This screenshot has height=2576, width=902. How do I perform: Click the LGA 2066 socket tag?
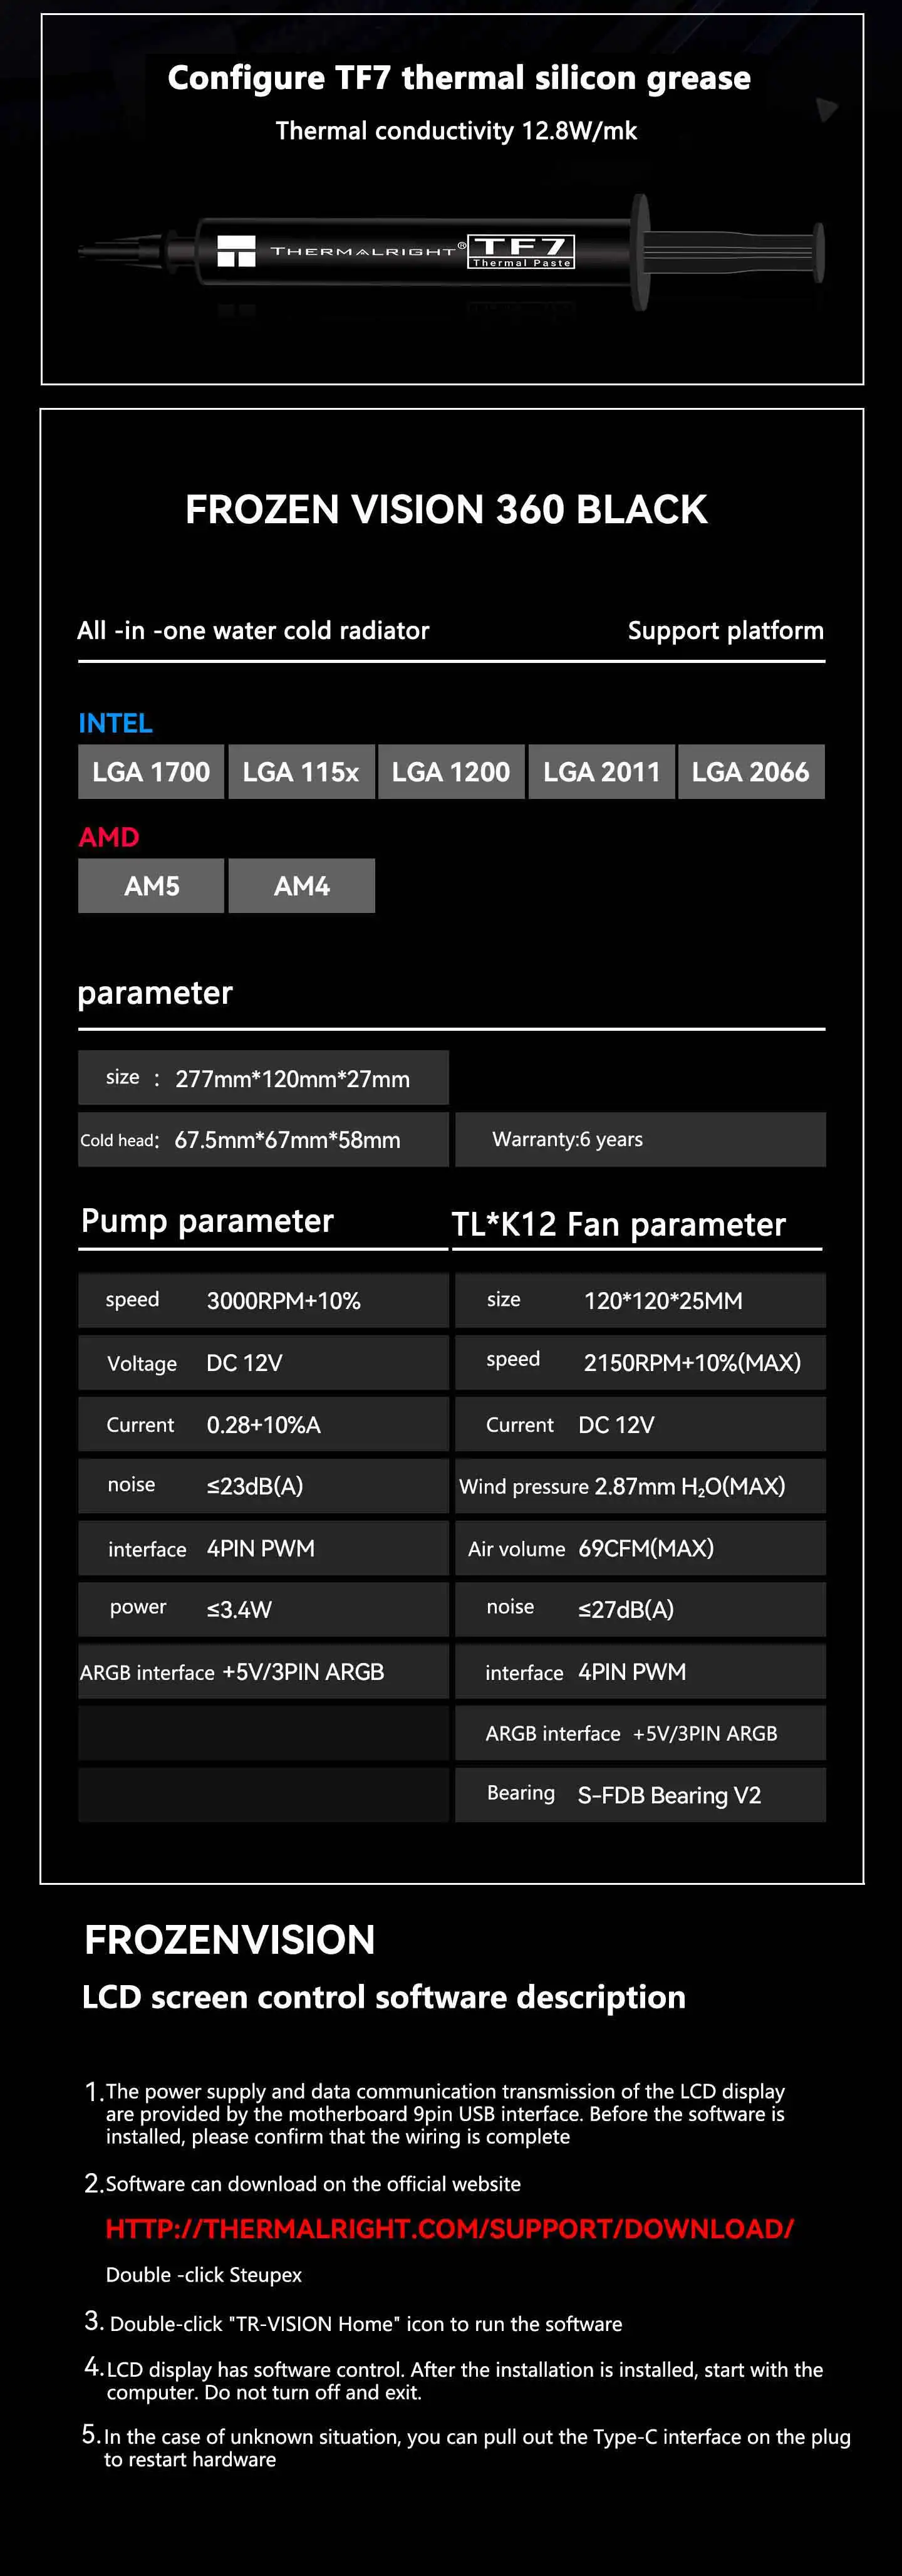[751, 772]
